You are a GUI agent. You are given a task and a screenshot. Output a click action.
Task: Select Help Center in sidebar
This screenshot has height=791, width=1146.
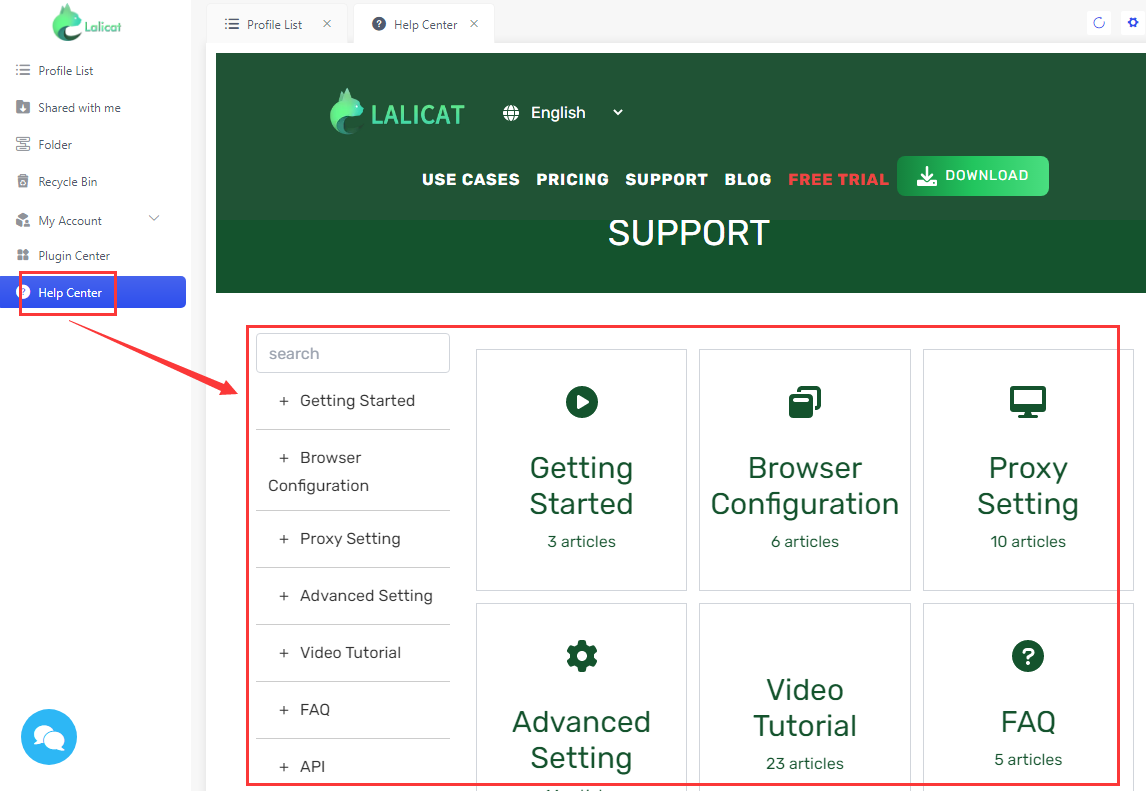point(93,292)
